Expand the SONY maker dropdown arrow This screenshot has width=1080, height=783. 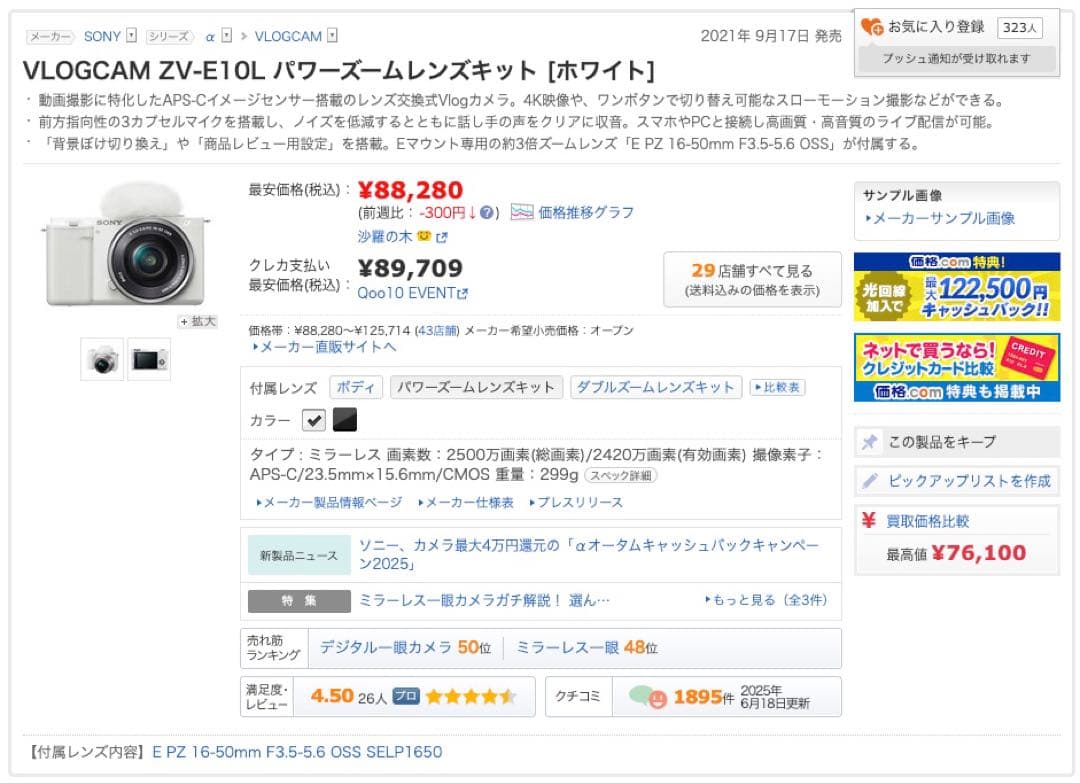(131, 36)
